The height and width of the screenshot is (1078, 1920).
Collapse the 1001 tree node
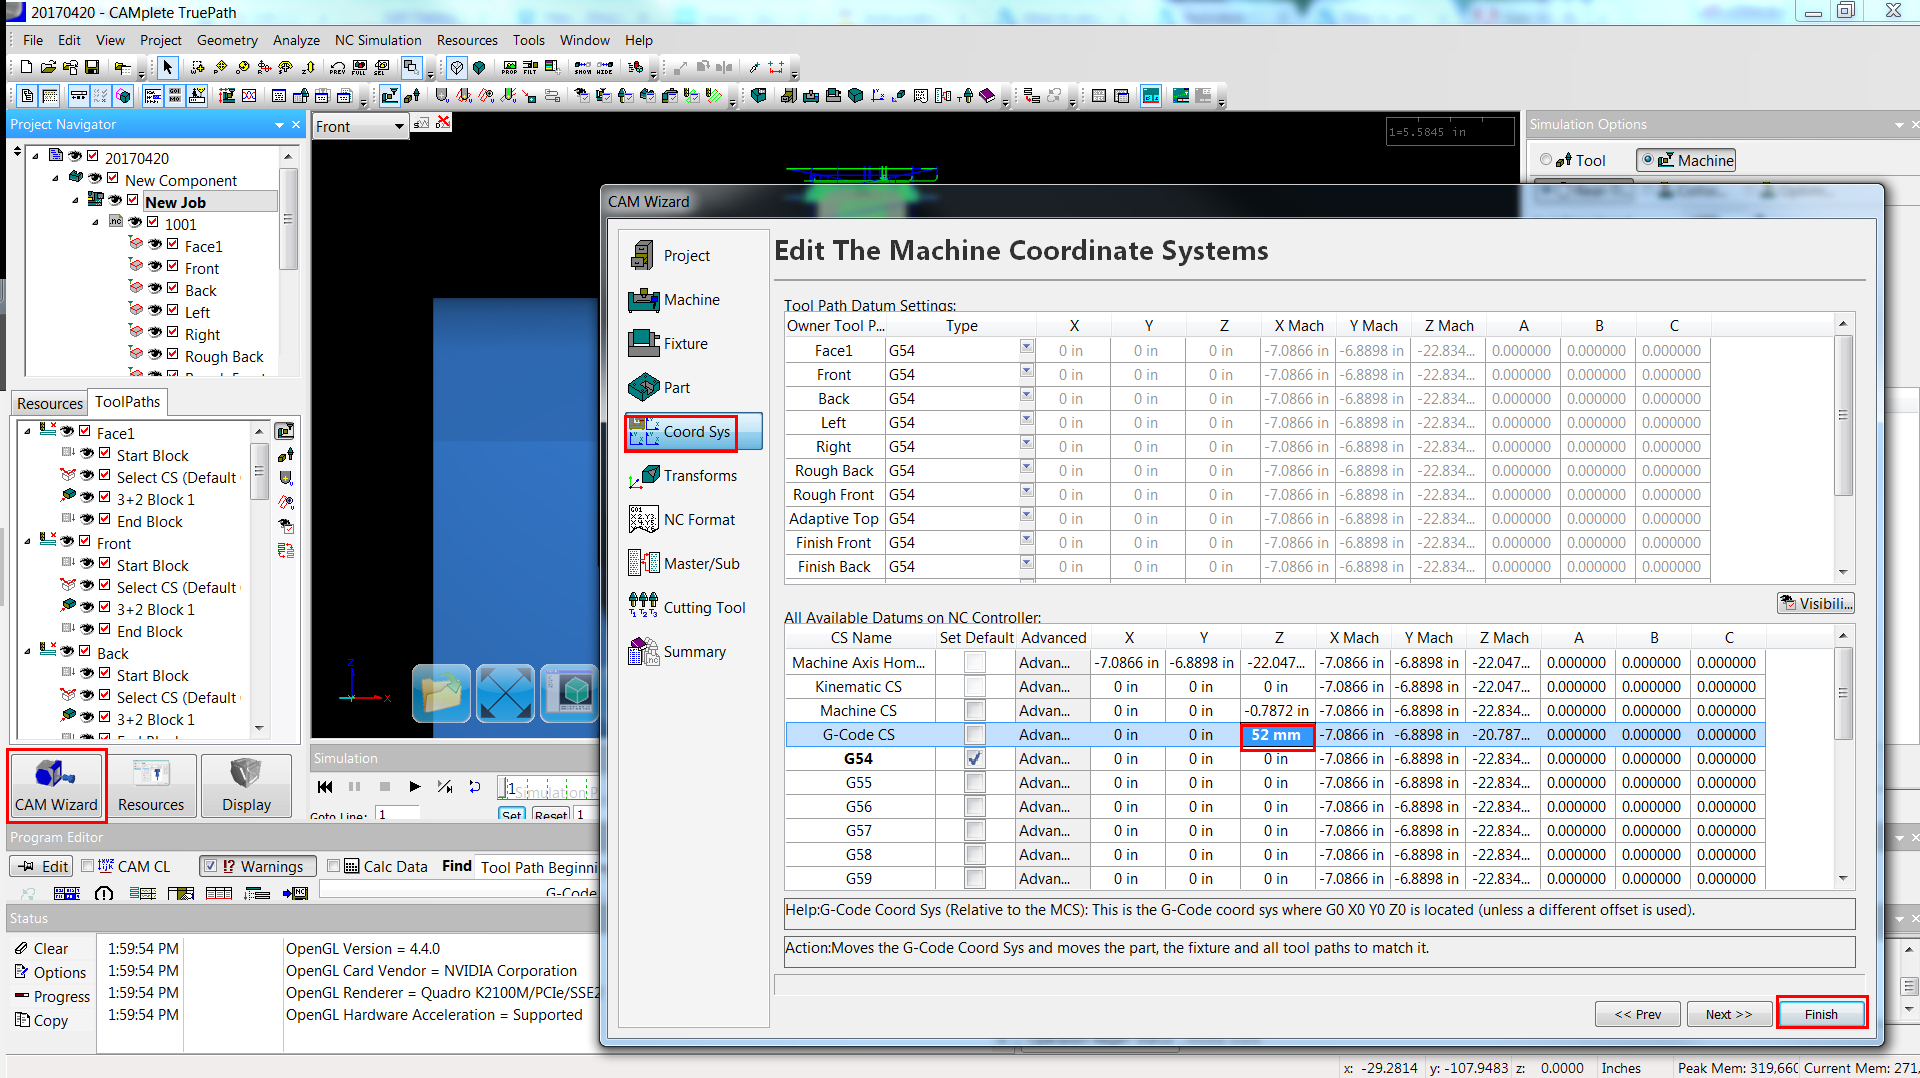tap(96, 222)
